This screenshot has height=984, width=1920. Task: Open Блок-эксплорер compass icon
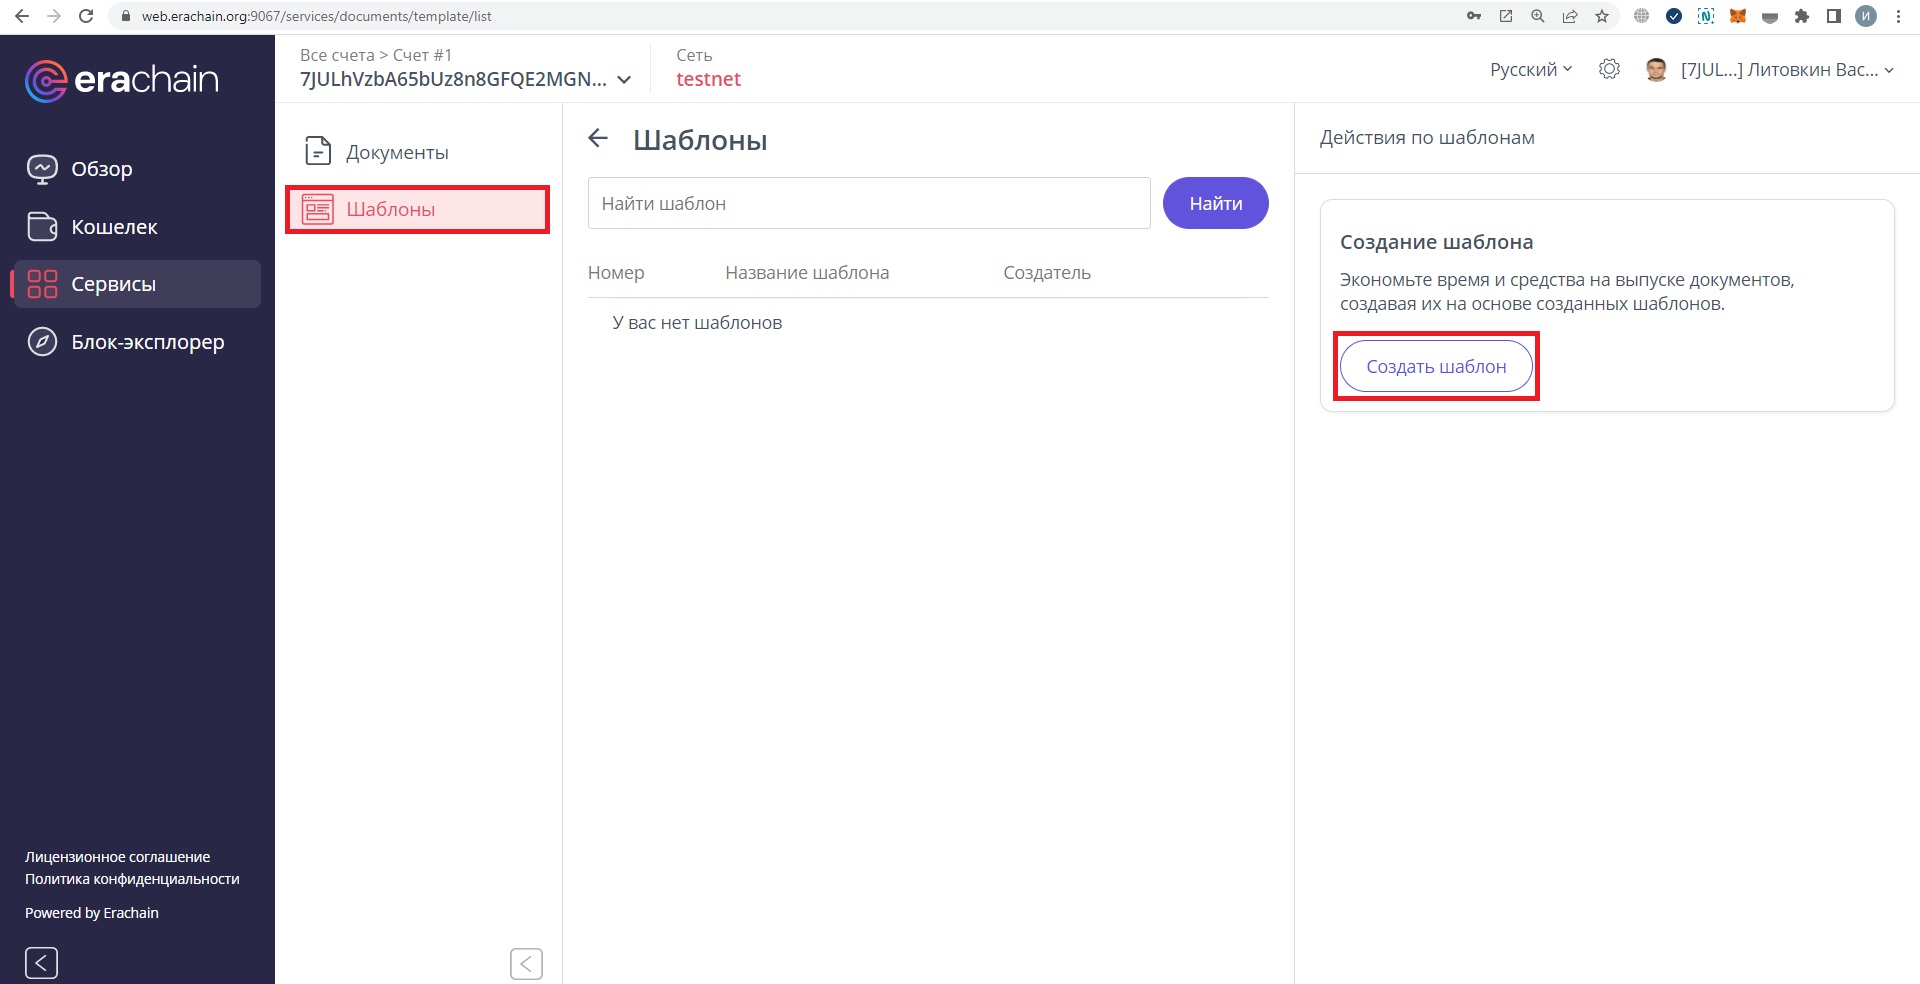42,342
